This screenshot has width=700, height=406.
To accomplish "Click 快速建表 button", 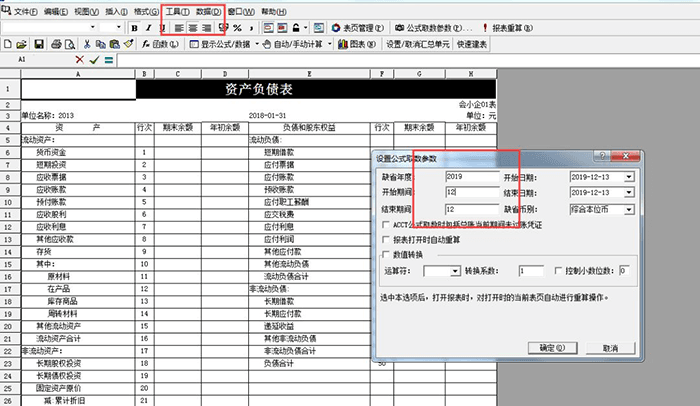I will (472, 44).
